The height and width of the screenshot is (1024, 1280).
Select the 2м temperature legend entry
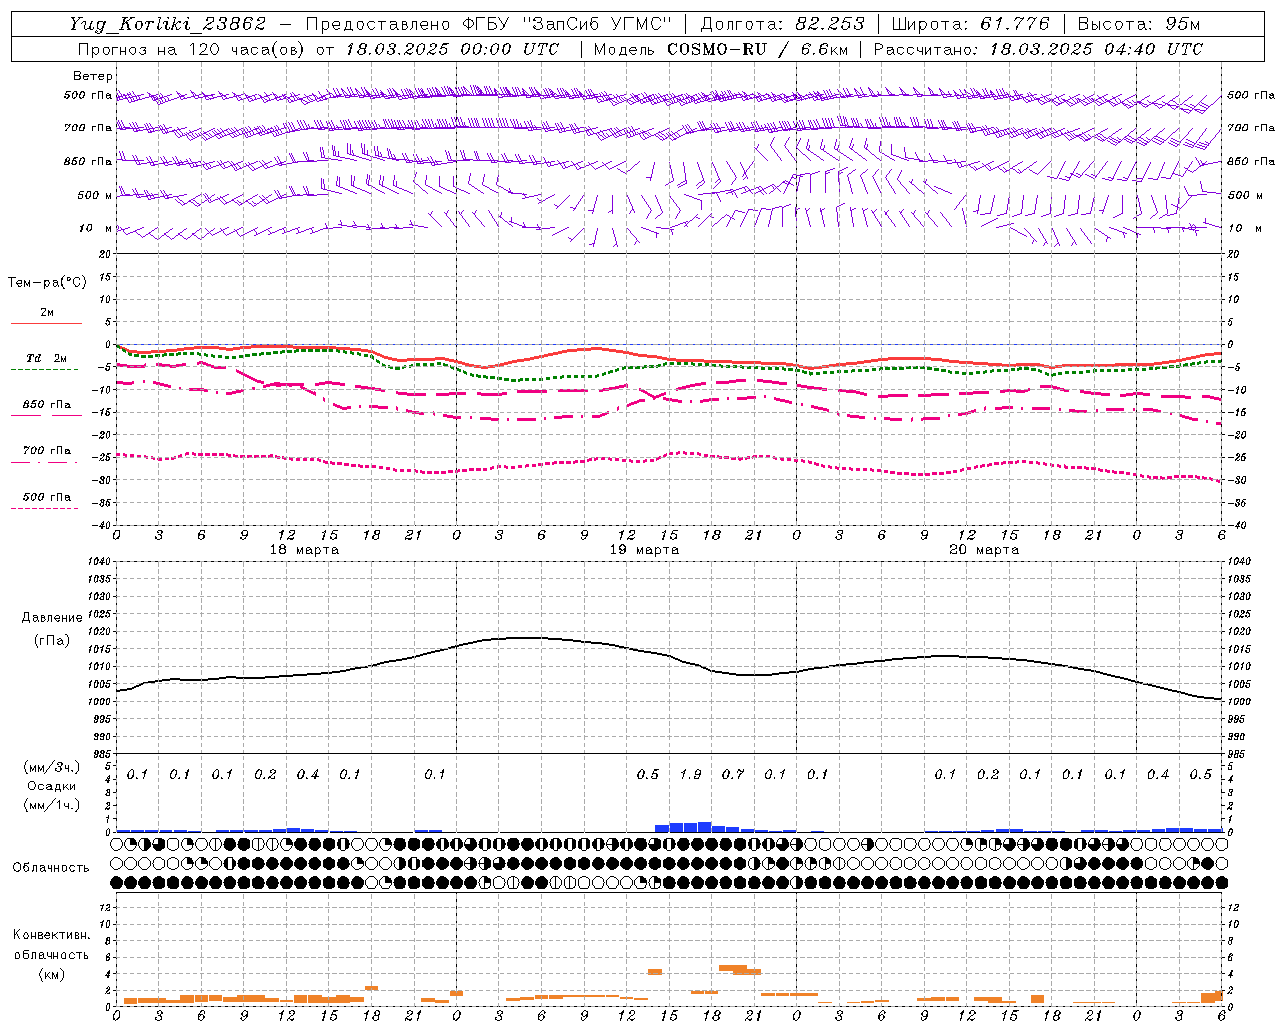47,313
